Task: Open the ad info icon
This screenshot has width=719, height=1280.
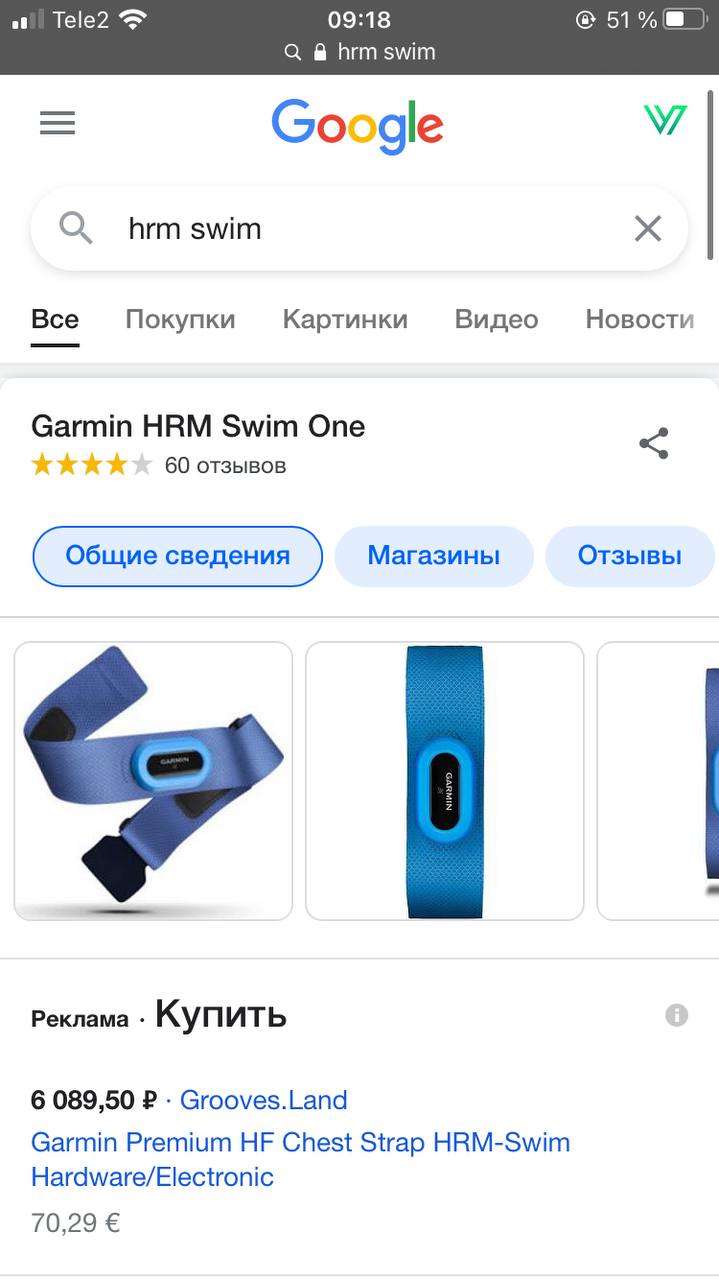Action: click(677, 1015)
